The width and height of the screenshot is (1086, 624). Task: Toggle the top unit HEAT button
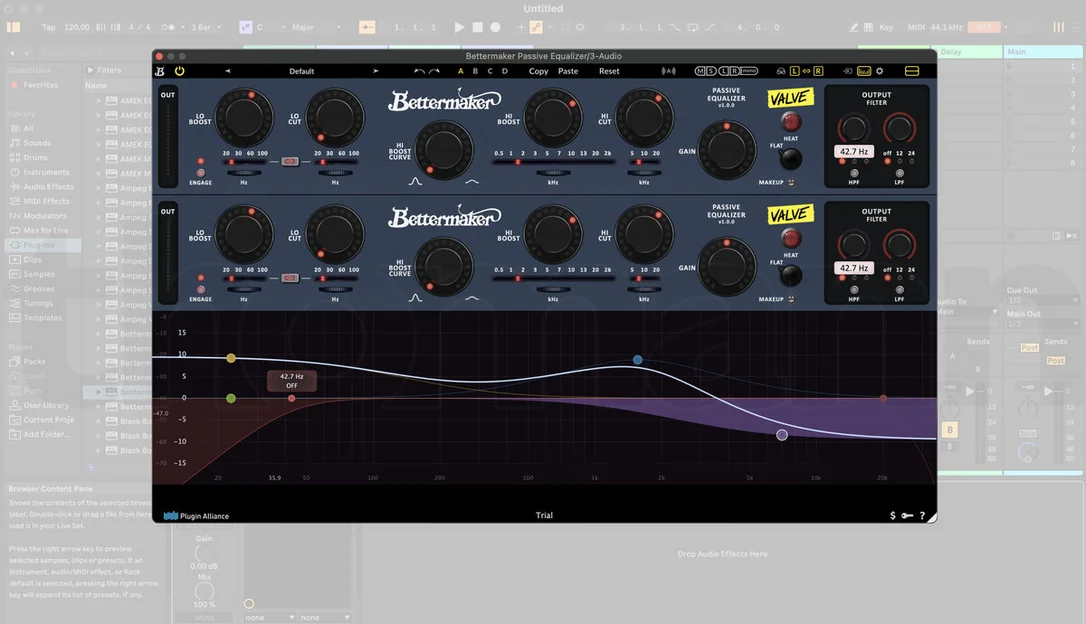pos(790,121)
